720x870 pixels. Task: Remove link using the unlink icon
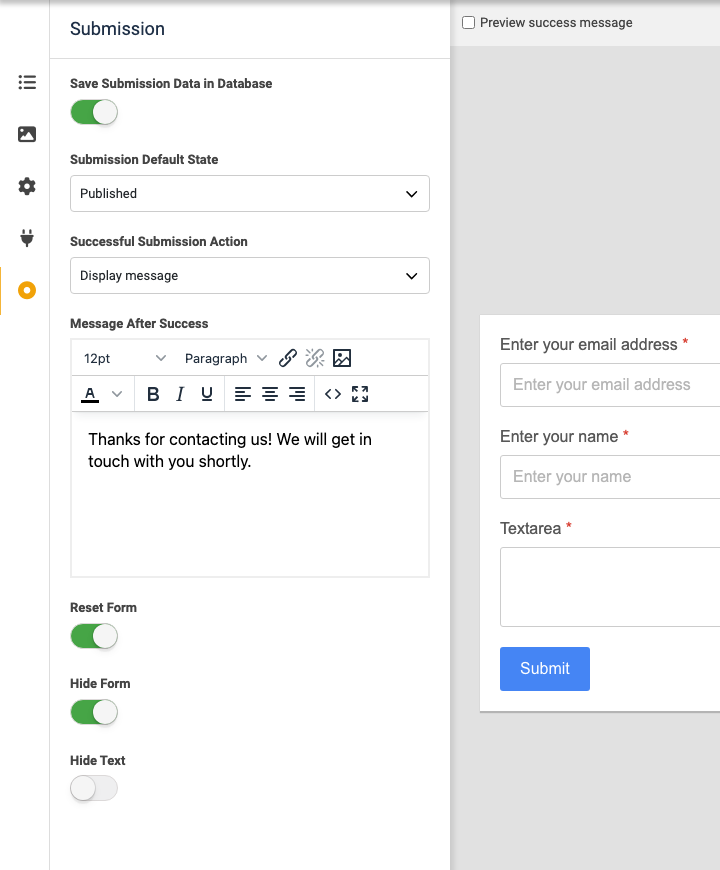[315, 358]
